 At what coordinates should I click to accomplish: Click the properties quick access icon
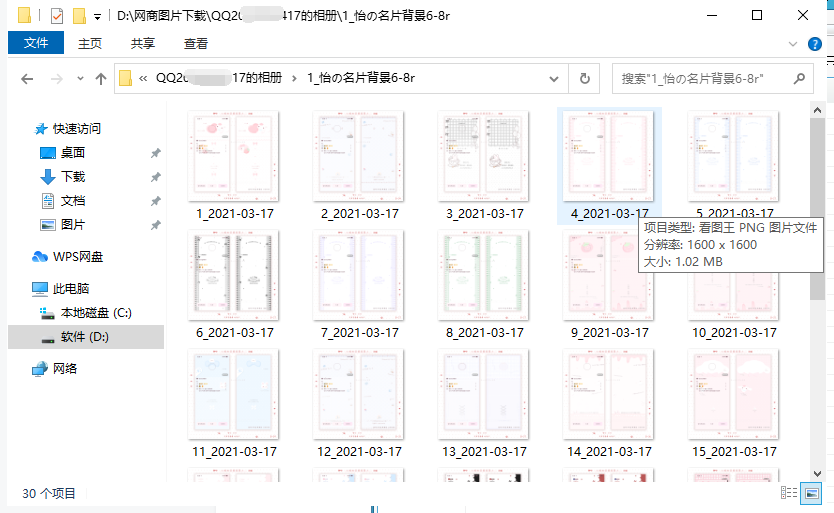(56, 15)
